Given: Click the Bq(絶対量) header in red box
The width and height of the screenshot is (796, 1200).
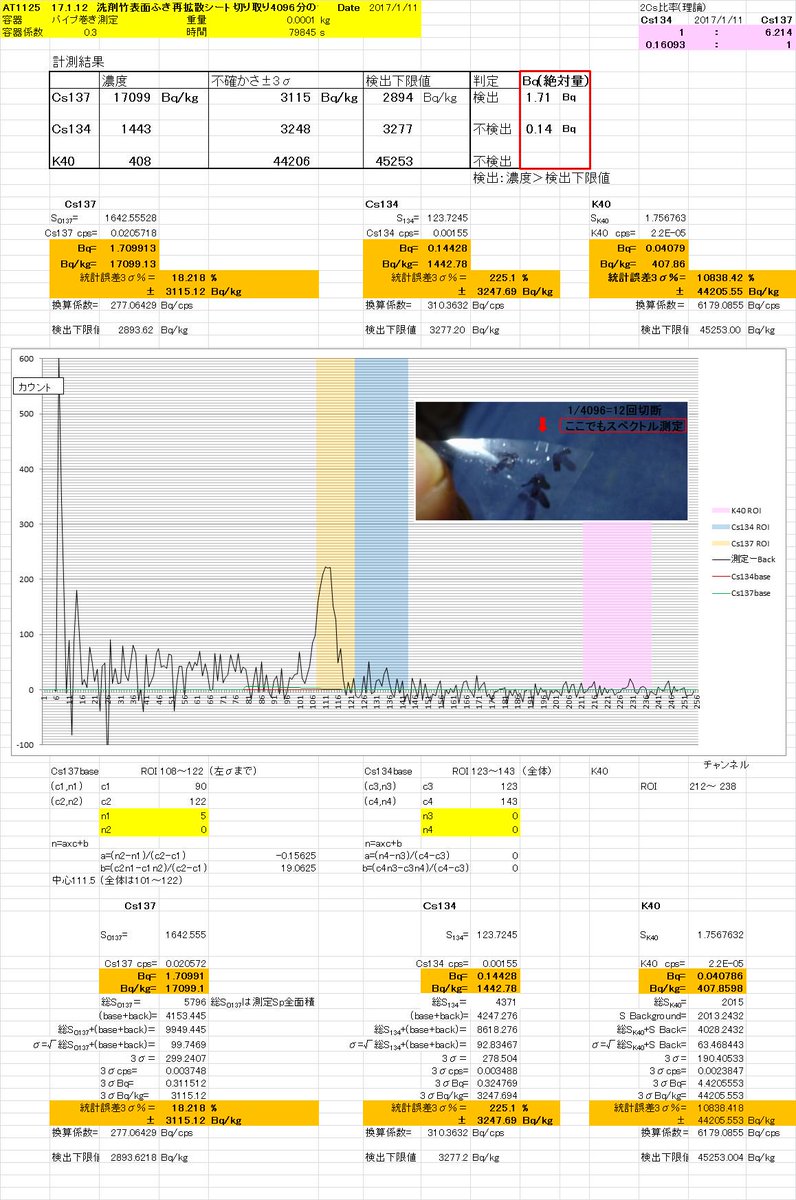Looking at the screenshot, I should point(555,80).
